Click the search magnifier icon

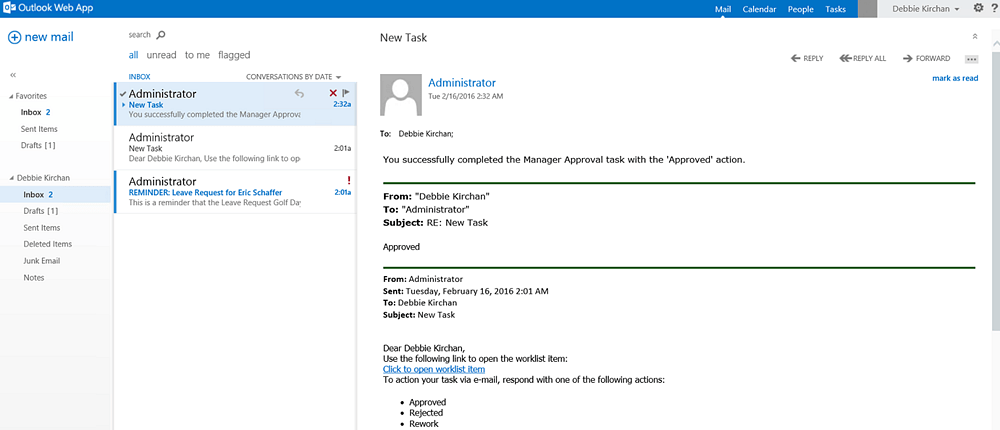click(161, 35)
